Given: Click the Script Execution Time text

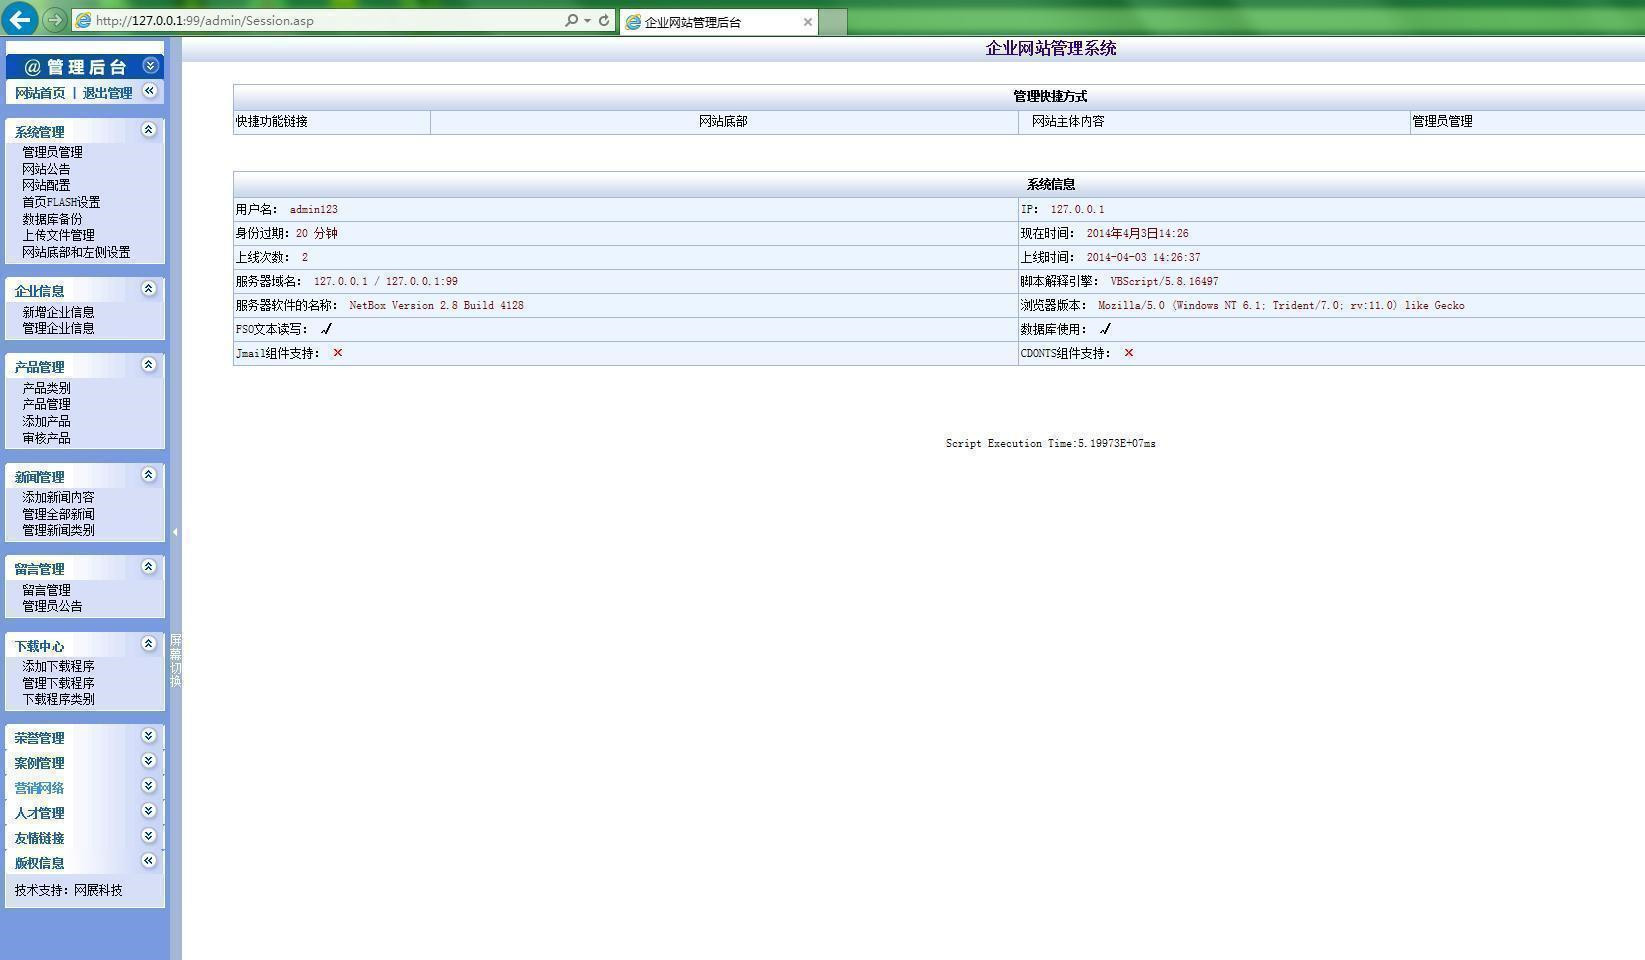Looking at the screenshot, I should tap(1051, 443).
